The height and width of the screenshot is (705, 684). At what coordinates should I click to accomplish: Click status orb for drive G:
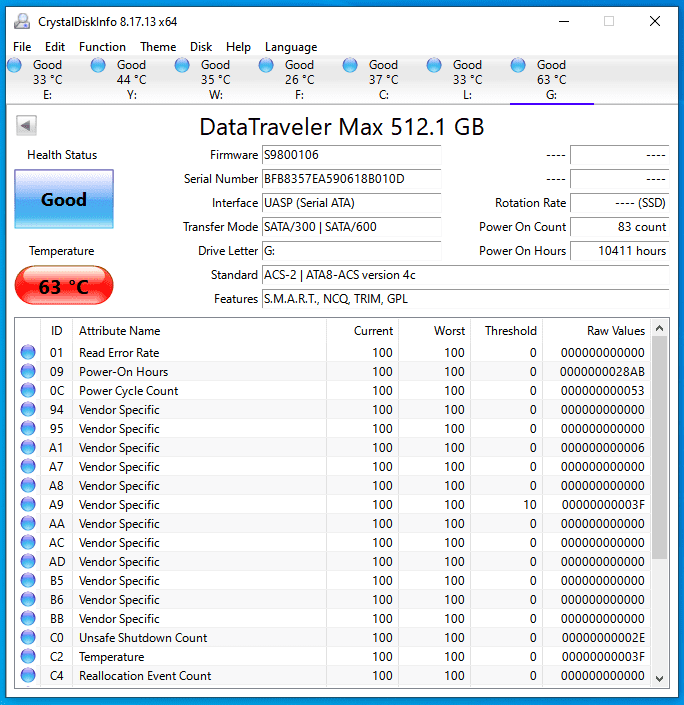coord(518,65)
